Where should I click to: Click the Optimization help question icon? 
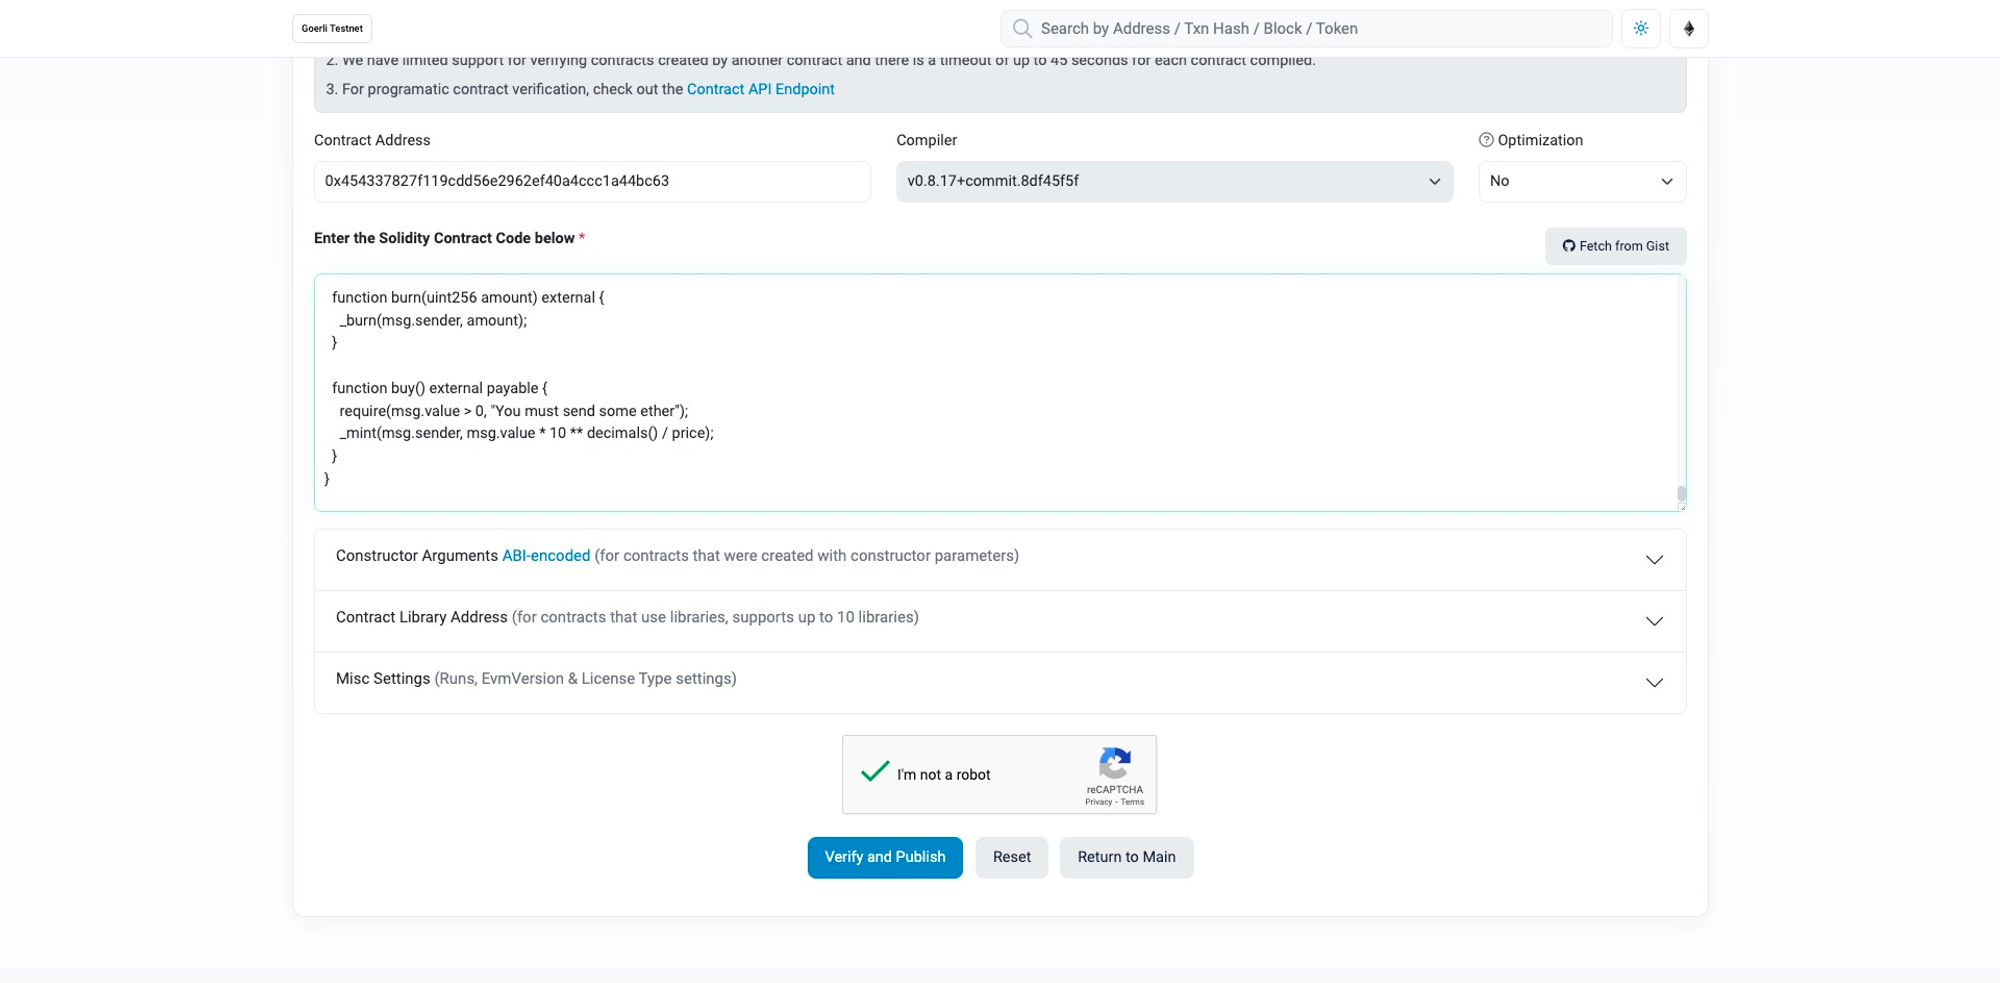coord(1485,140)
